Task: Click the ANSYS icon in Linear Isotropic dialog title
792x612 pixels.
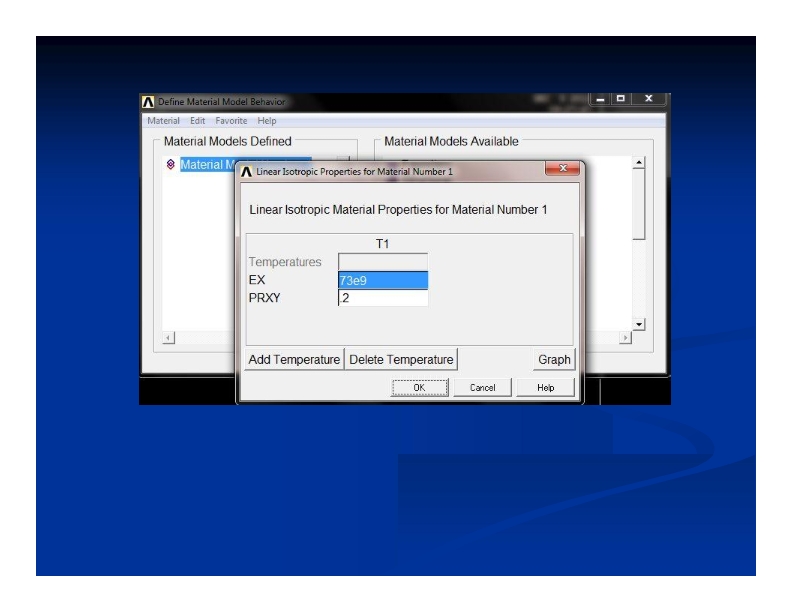Action: tap(246, 172)
